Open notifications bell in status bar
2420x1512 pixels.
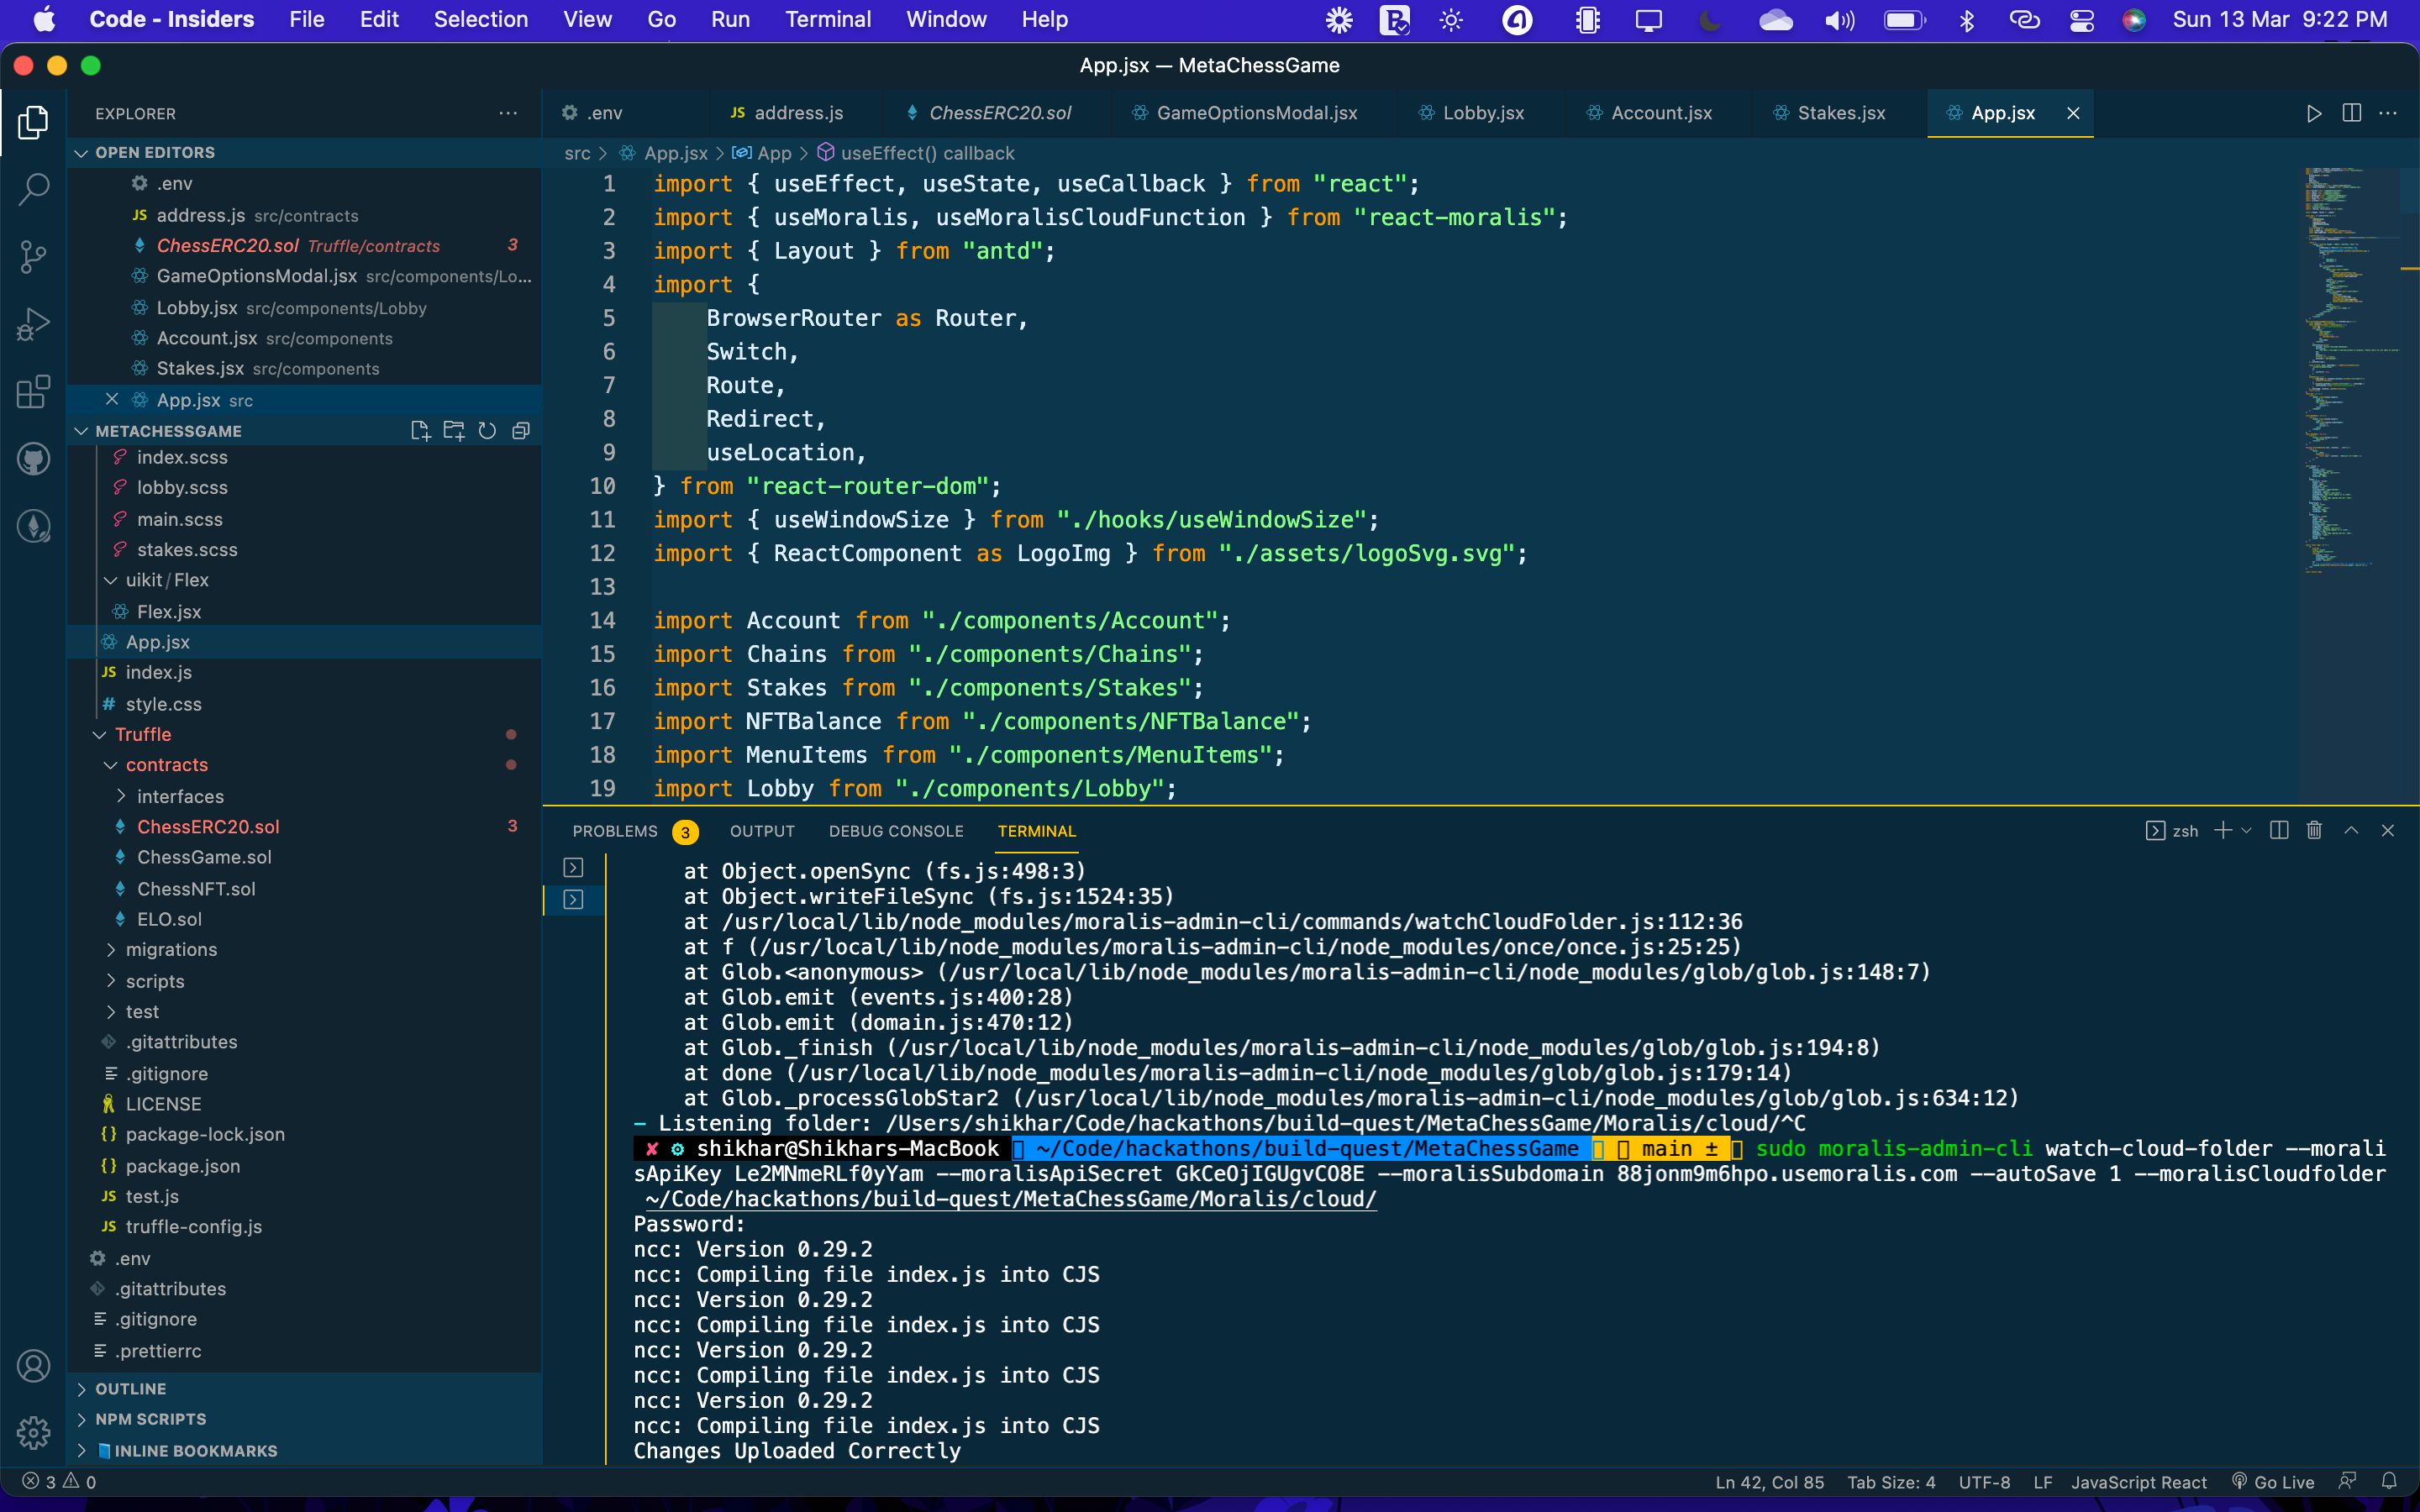point(2389,1481)
